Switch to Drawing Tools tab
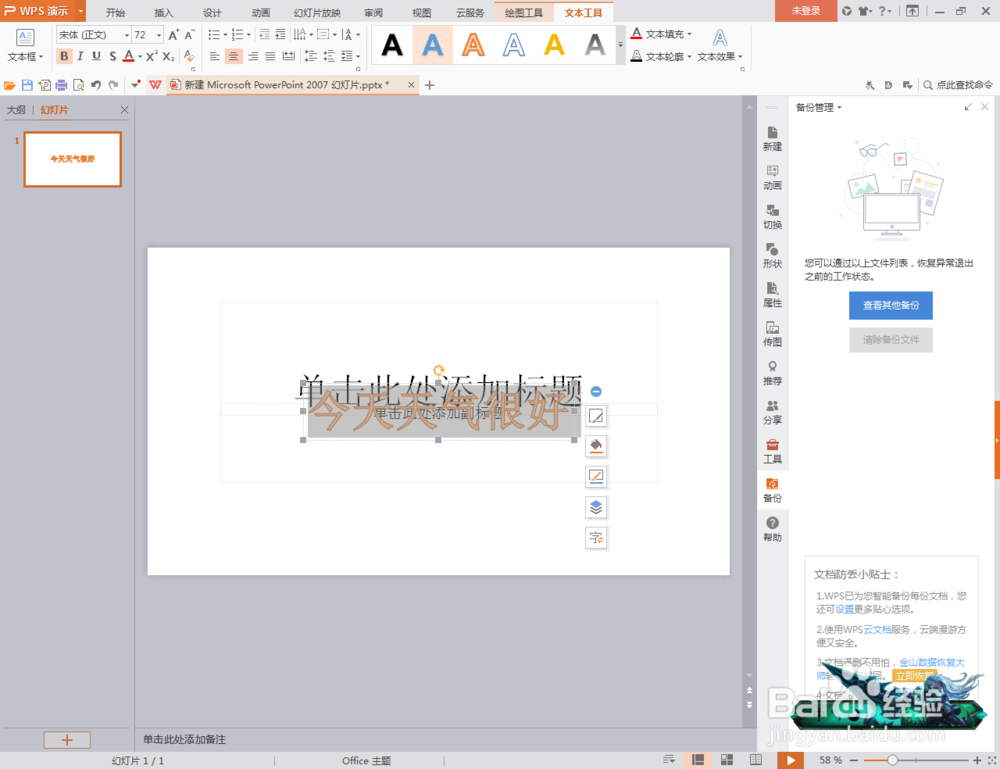 click(524, 12)
